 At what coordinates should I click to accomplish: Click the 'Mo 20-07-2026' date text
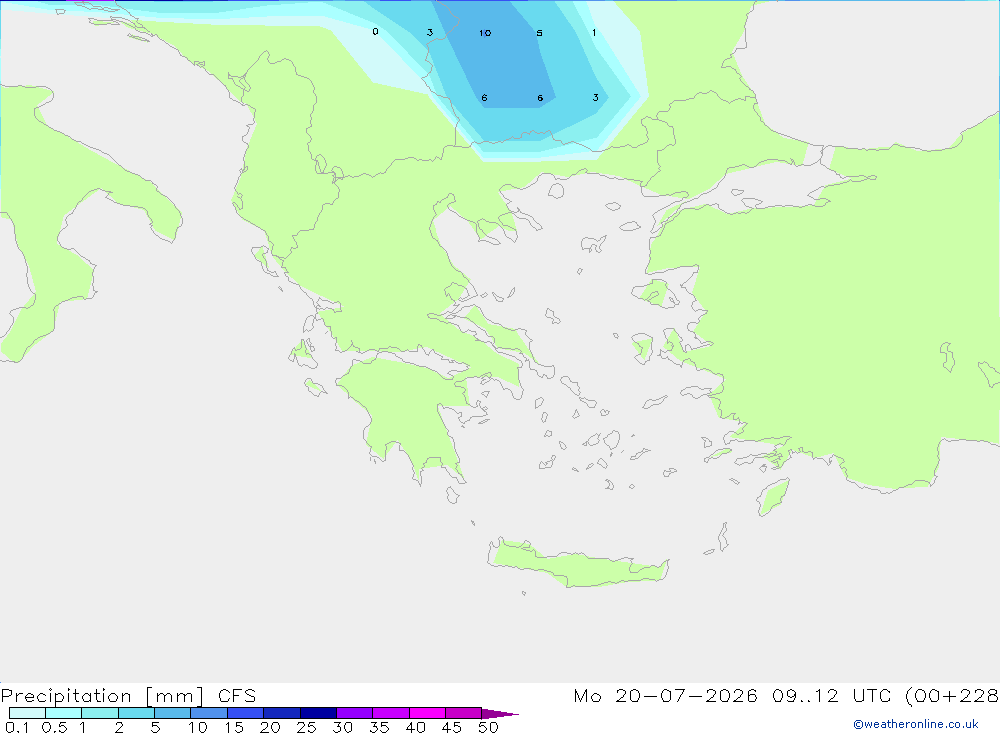point(666,696)
